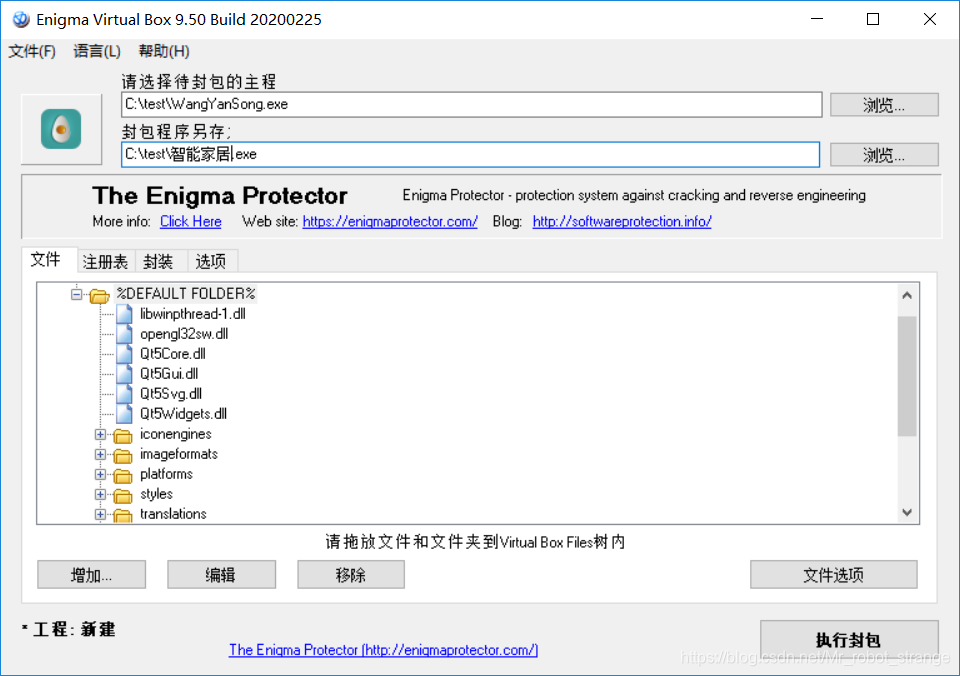Click the 编辑 button
The height and width of the screenshot is (676, 960).
click(222, 574)
